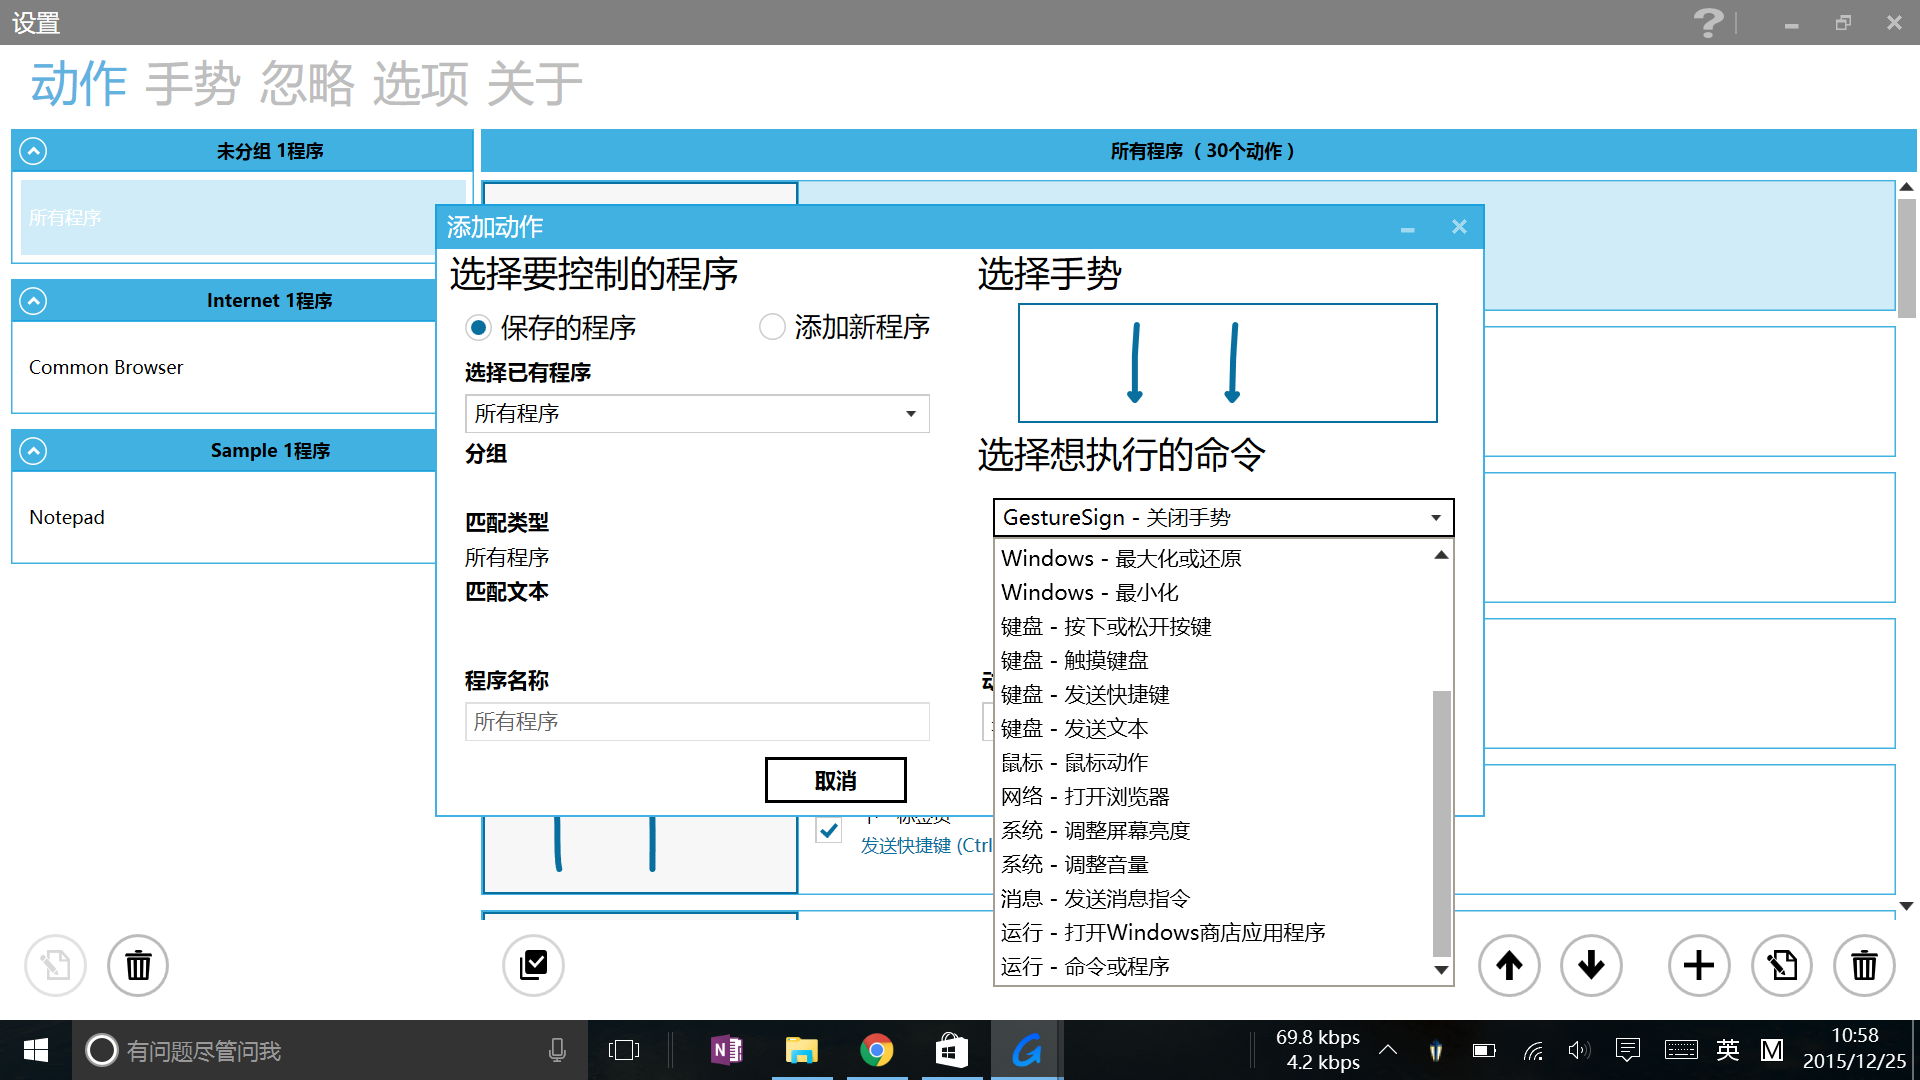Choose Windows - 最小化 from the list

pos(1214,592)
